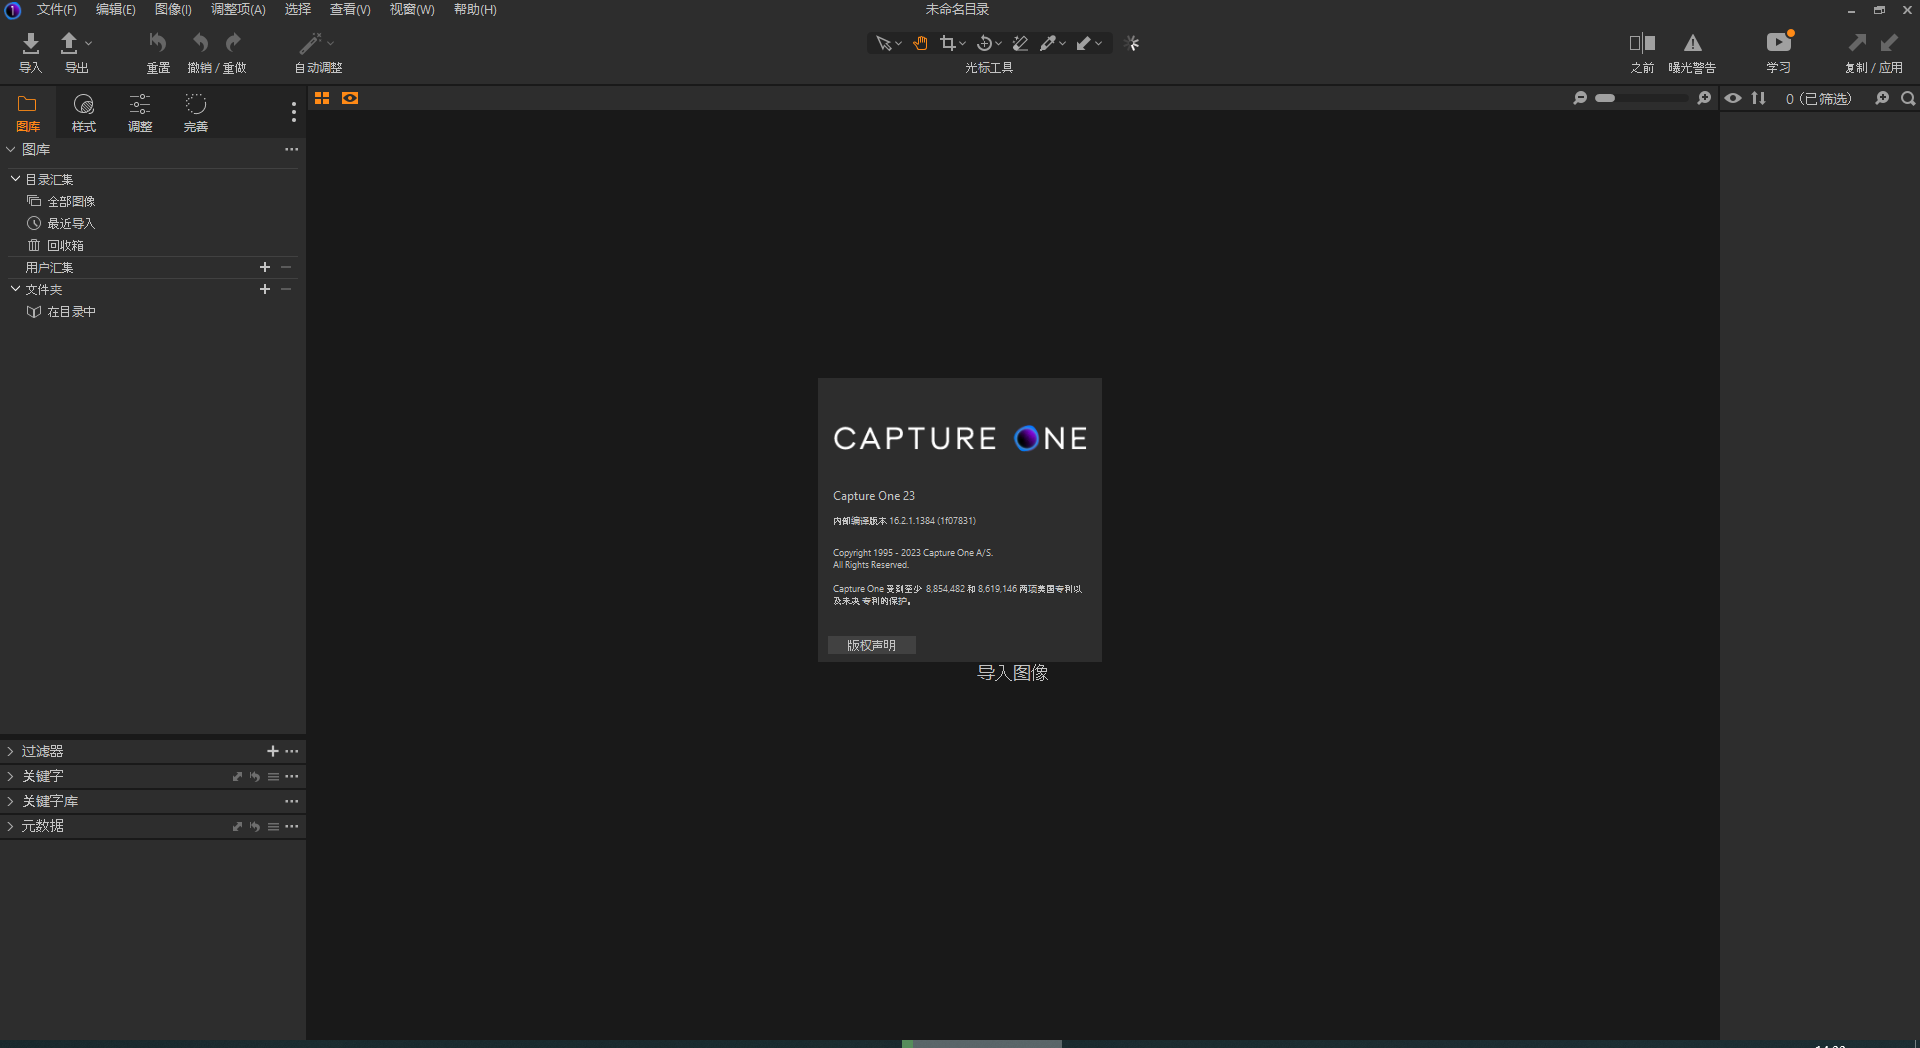Toggle the sort order arrows icon
Screen dimensions: 1920x1048
[x=1759, y=98]
